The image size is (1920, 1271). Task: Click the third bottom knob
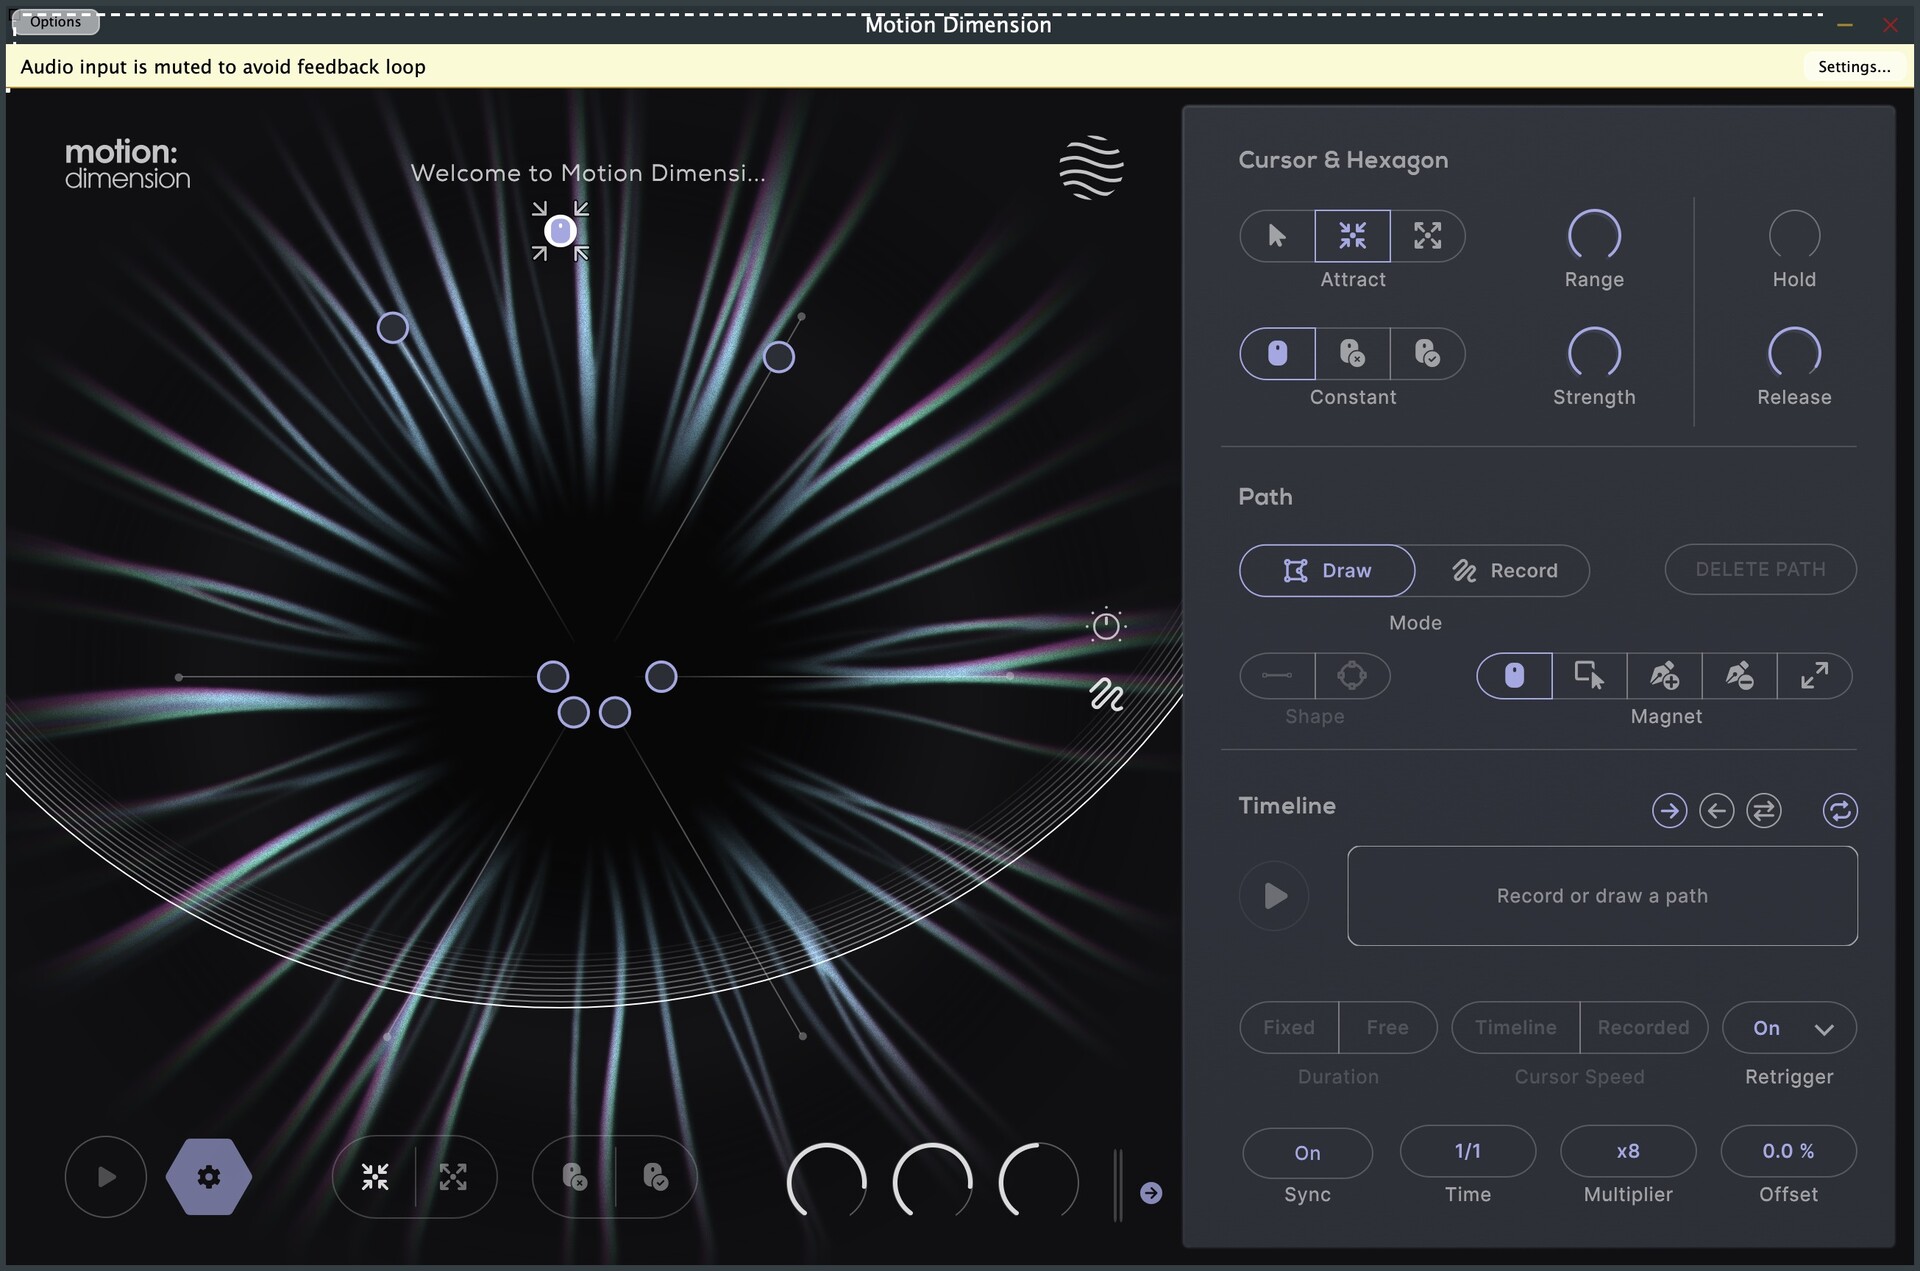pos(1038,1181)
